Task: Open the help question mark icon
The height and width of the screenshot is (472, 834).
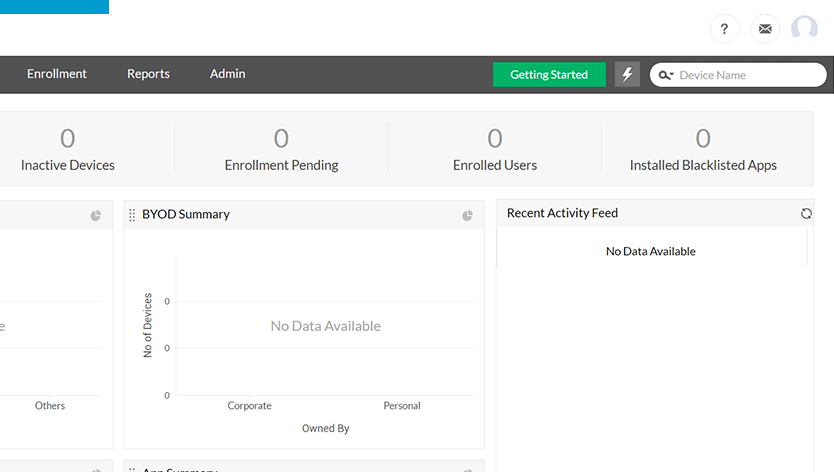Action: click(725, 29)
